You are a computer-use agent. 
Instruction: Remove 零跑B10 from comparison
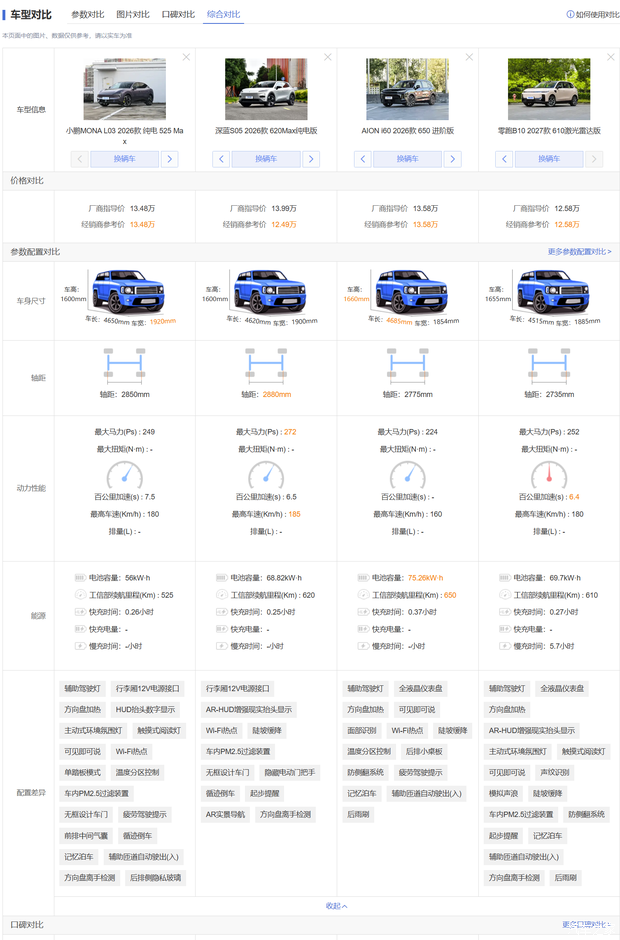[x=610, y=57]
